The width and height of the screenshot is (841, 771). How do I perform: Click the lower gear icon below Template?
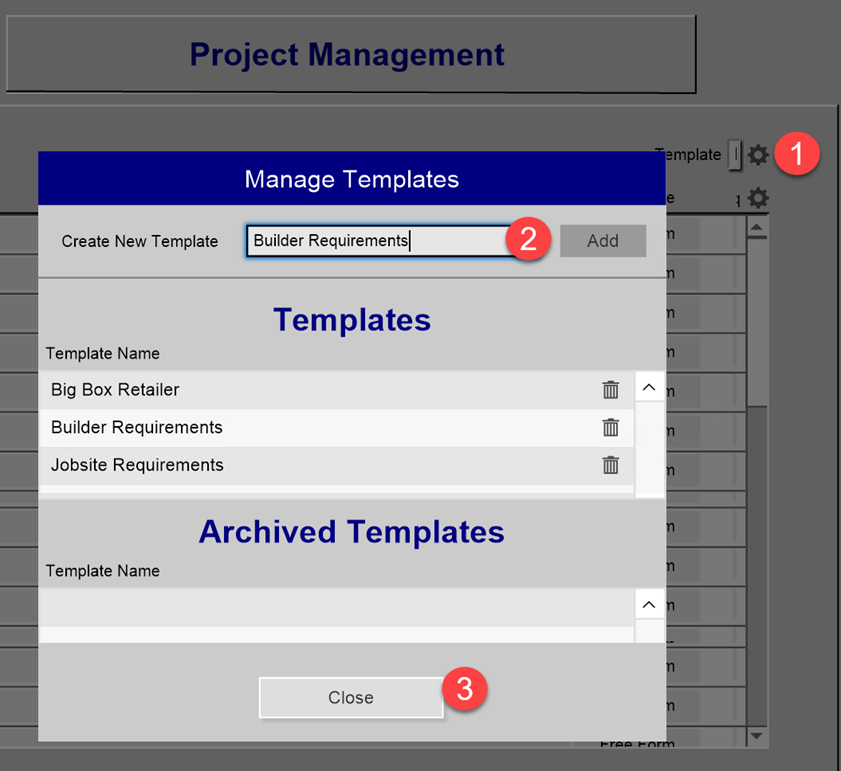coord(758,198)
